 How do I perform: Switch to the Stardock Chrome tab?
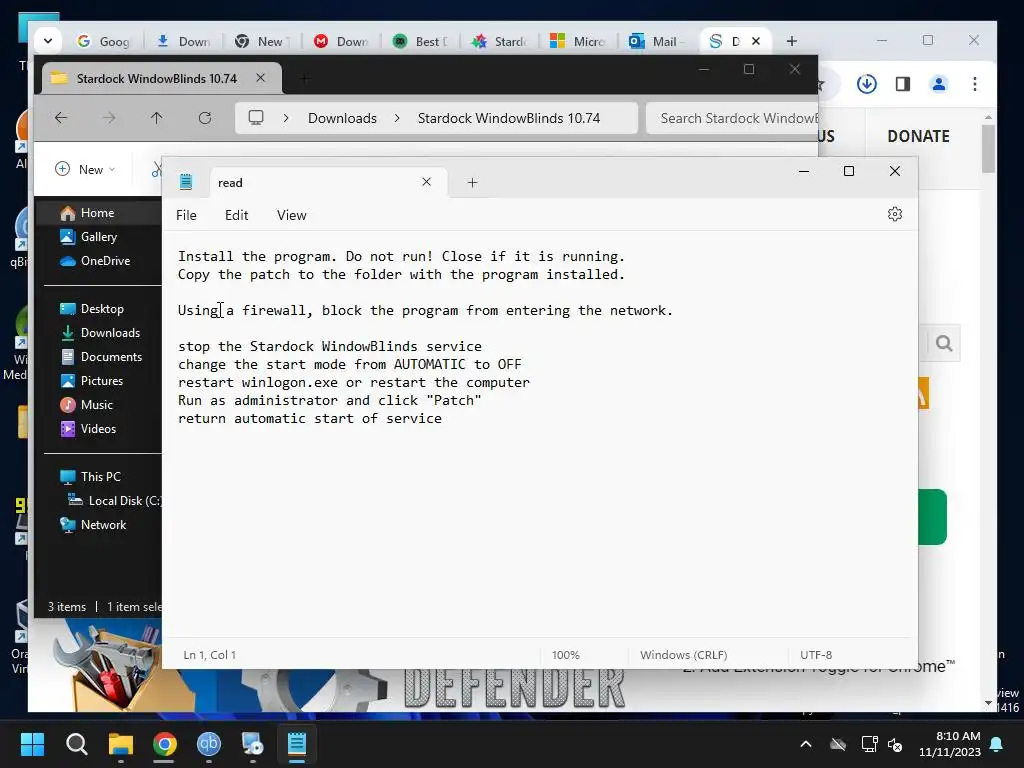tap(500, 41)
